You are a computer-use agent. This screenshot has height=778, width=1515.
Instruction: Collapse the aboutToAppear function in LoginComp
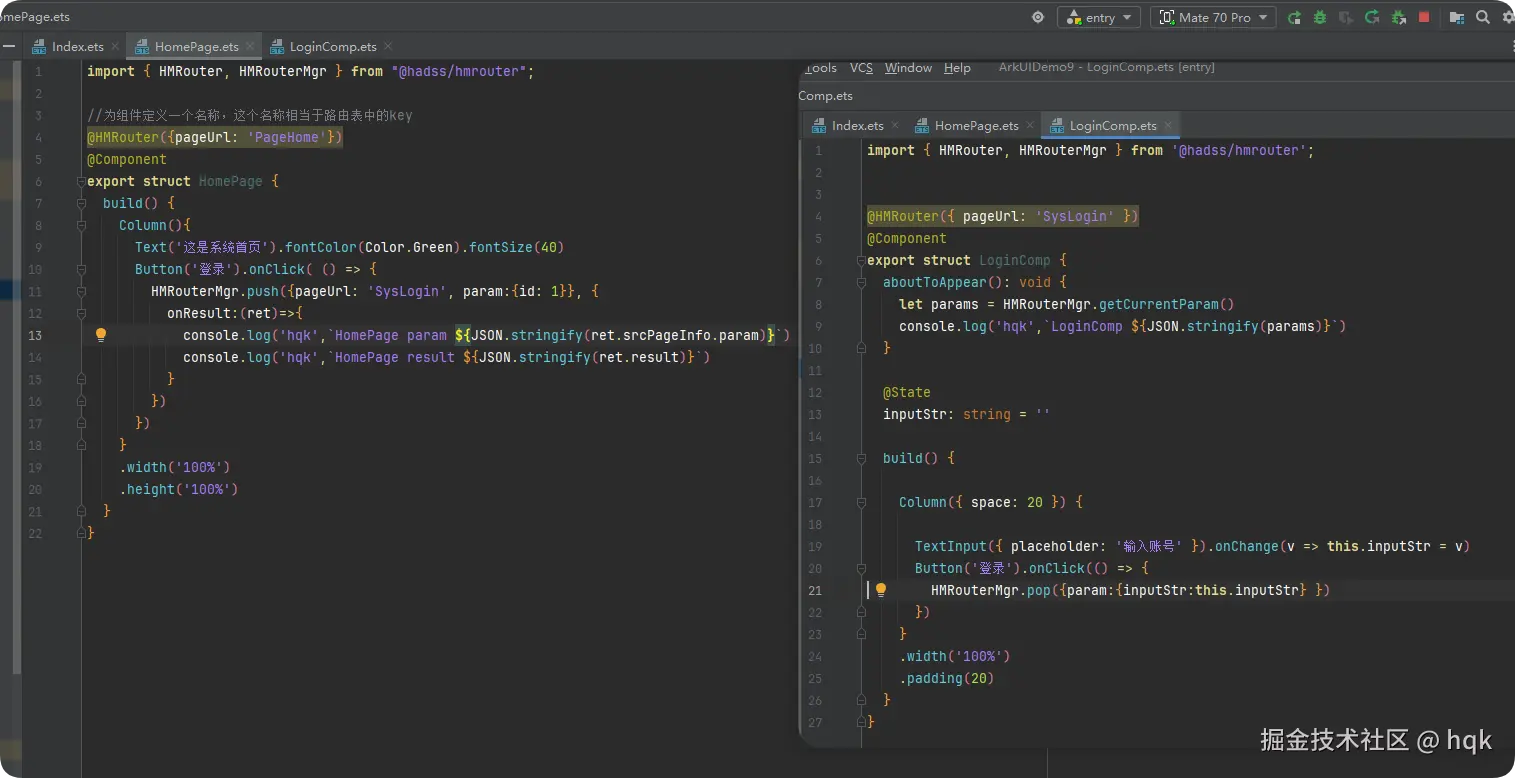859,283
